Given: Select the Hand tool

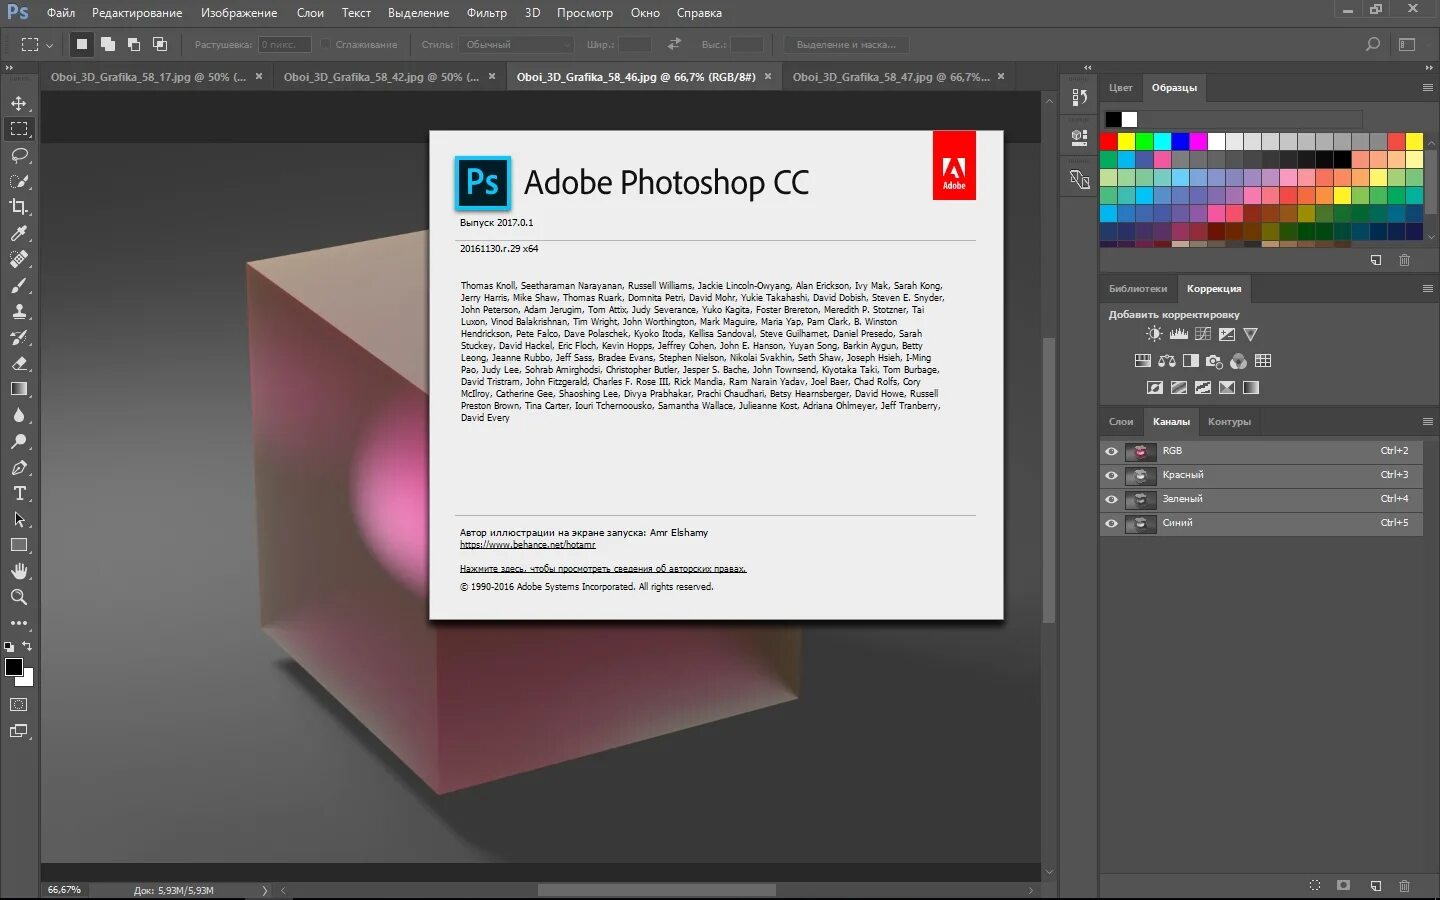Looking at the screenshot, I should tap(19, 571).
